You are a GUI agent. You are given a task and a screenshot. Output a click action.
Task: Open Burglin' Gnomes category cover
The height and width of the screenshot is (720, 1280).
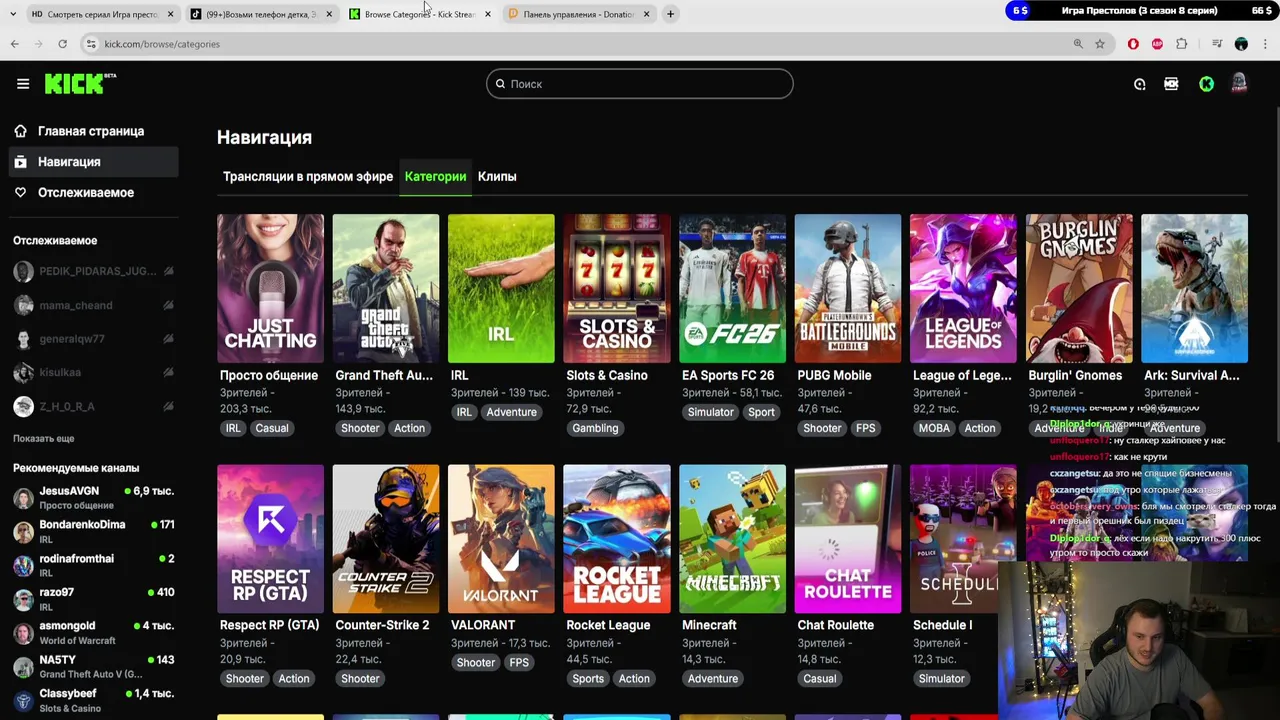click(x=1079, y=288)
